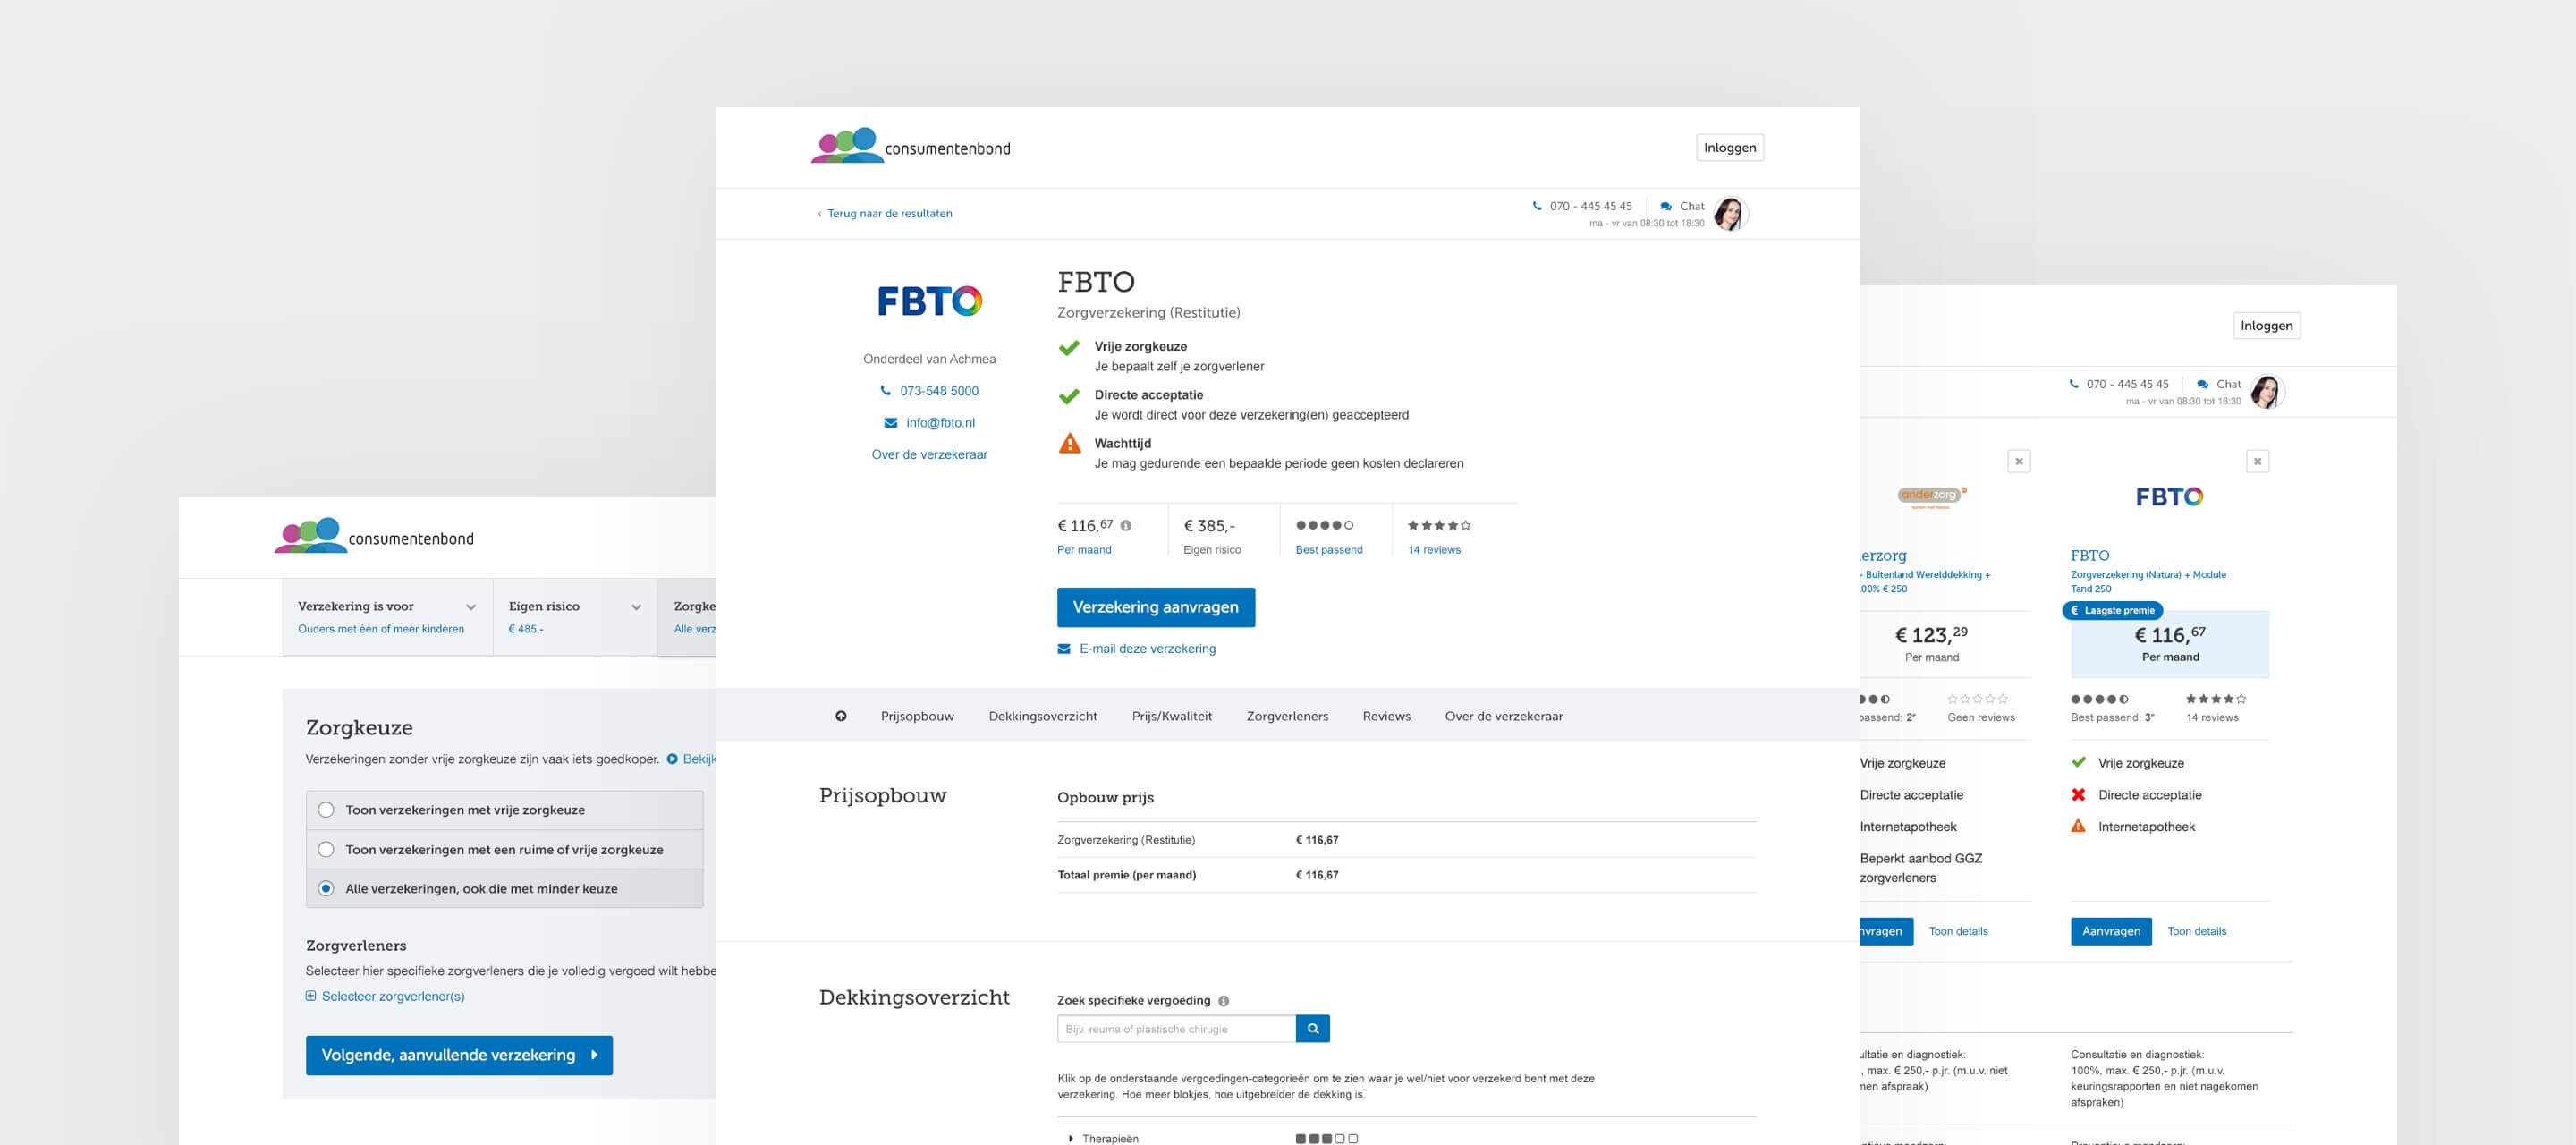Click the info@fbto.nl email link
Screen dimensions: 2576x1145
click(940, 423)
